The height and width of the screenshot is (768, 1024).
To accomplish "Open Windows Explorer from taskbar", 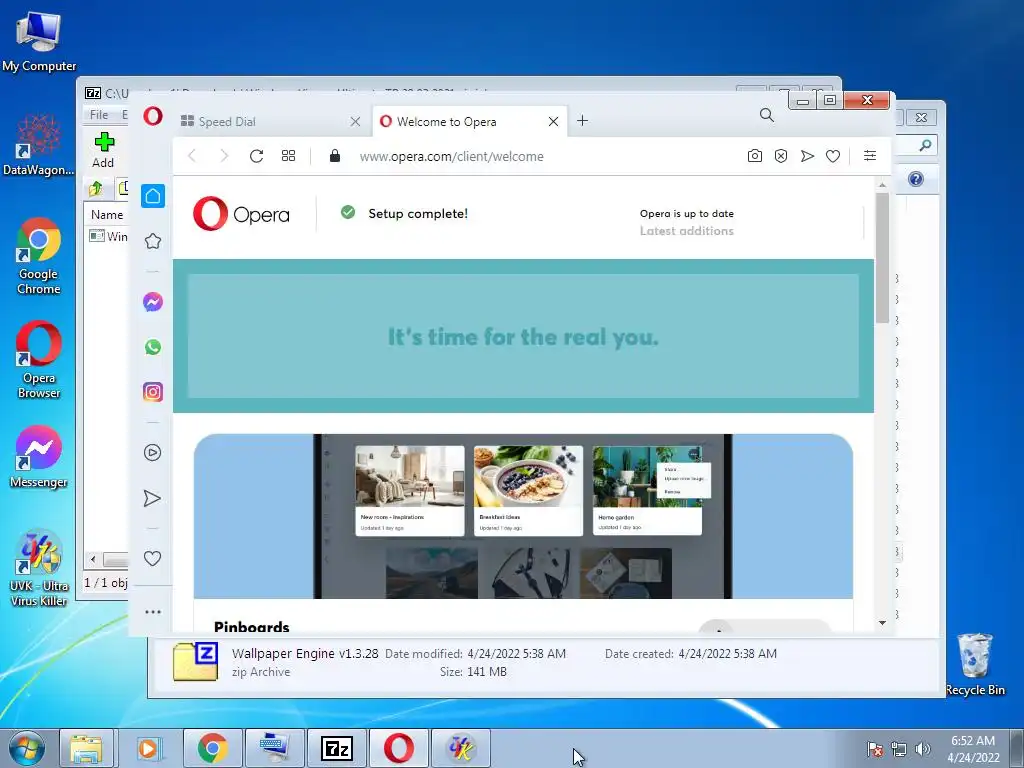I will tap(87, 748).
